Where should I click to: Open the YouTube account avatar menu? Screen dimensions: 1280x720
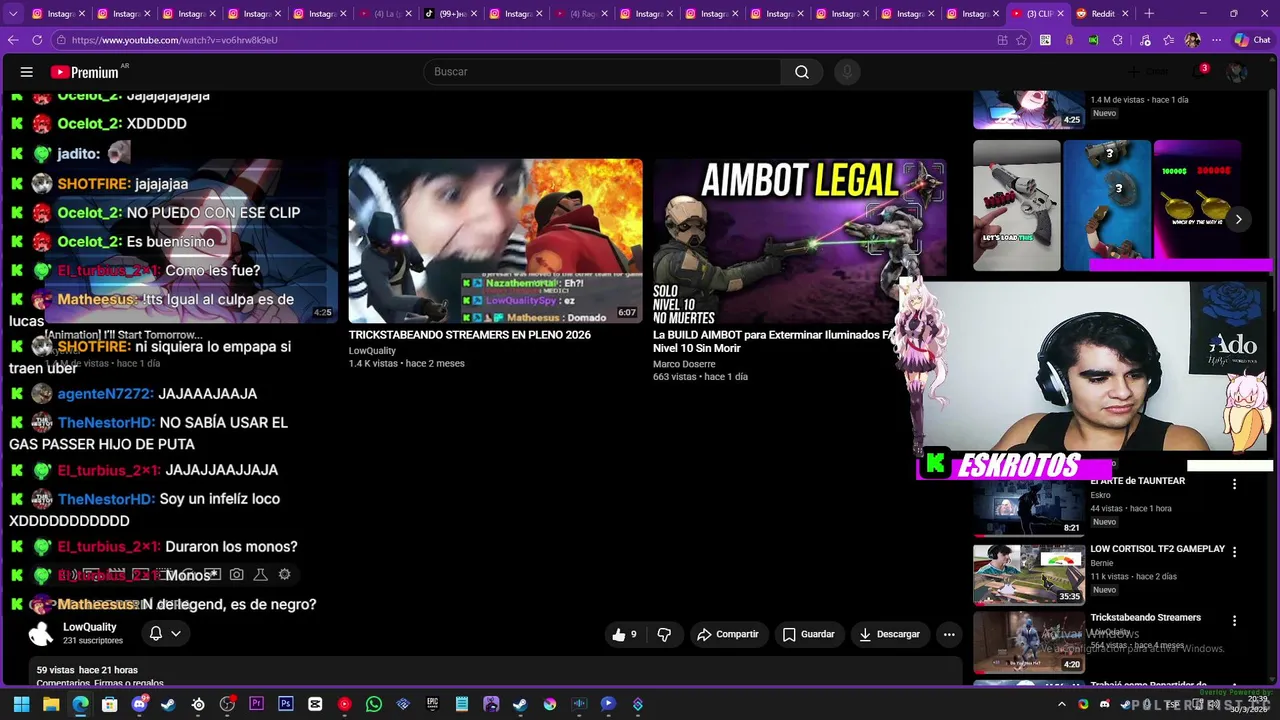click(1237, 72)
